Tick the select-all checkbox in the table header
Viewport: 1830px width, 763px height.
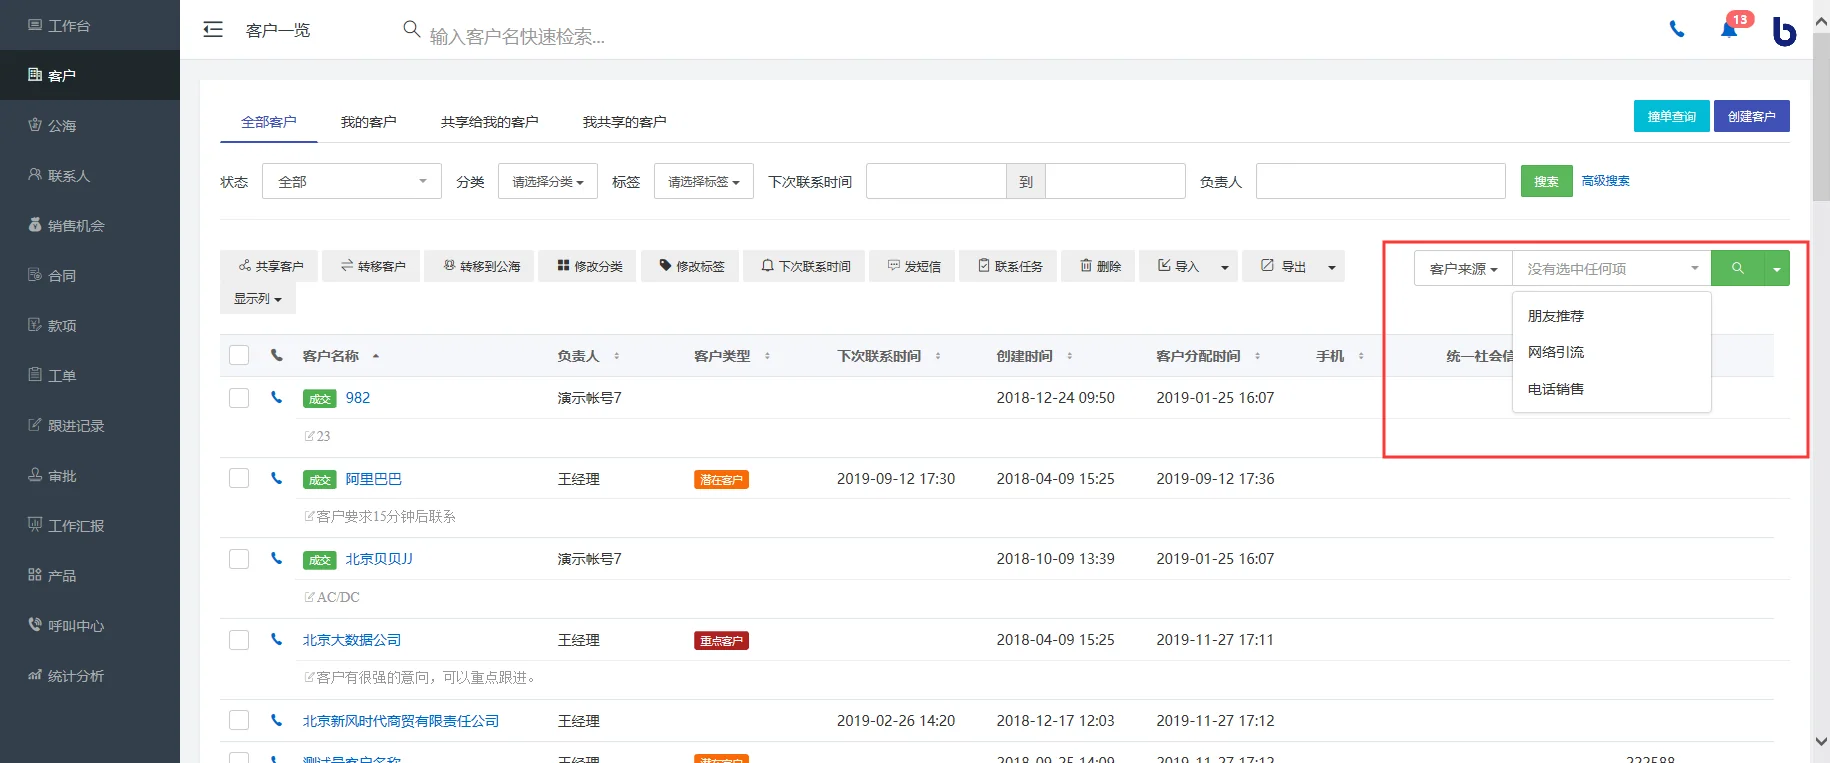[239, 355]
